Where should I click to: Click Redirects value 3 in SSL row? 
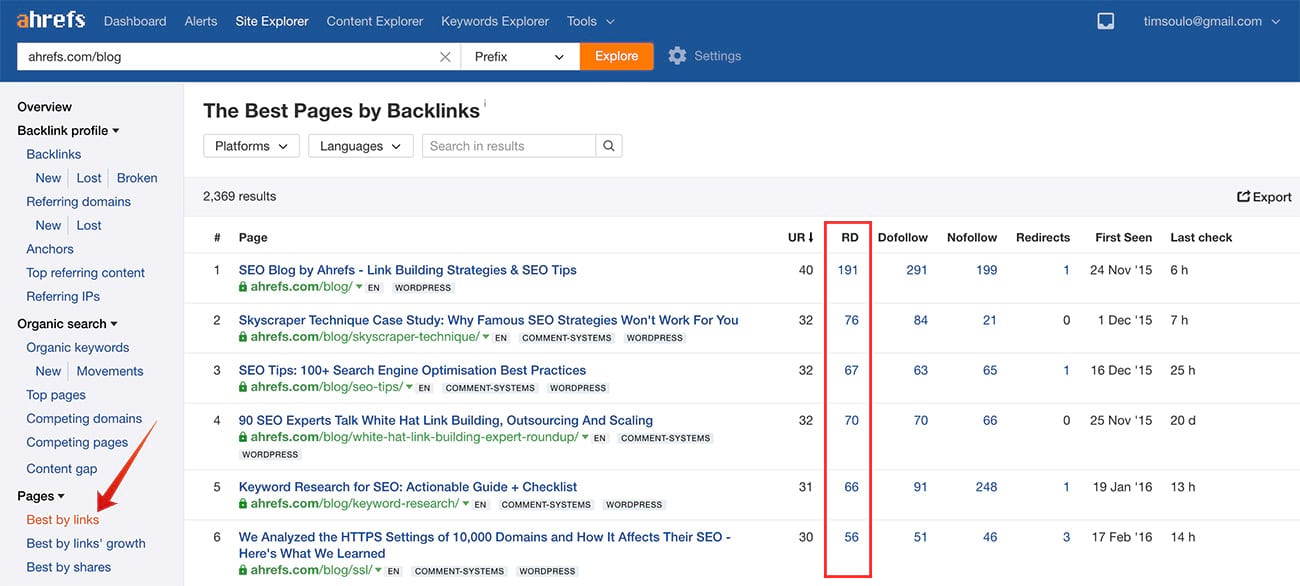[x=1066, y=537]
